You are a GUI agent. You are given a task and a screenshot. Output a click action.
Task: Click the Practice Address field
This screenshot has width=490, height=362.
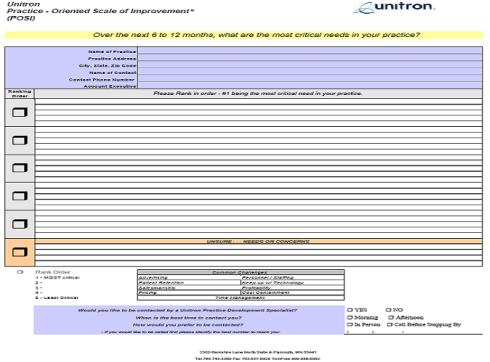coord(310,58)
